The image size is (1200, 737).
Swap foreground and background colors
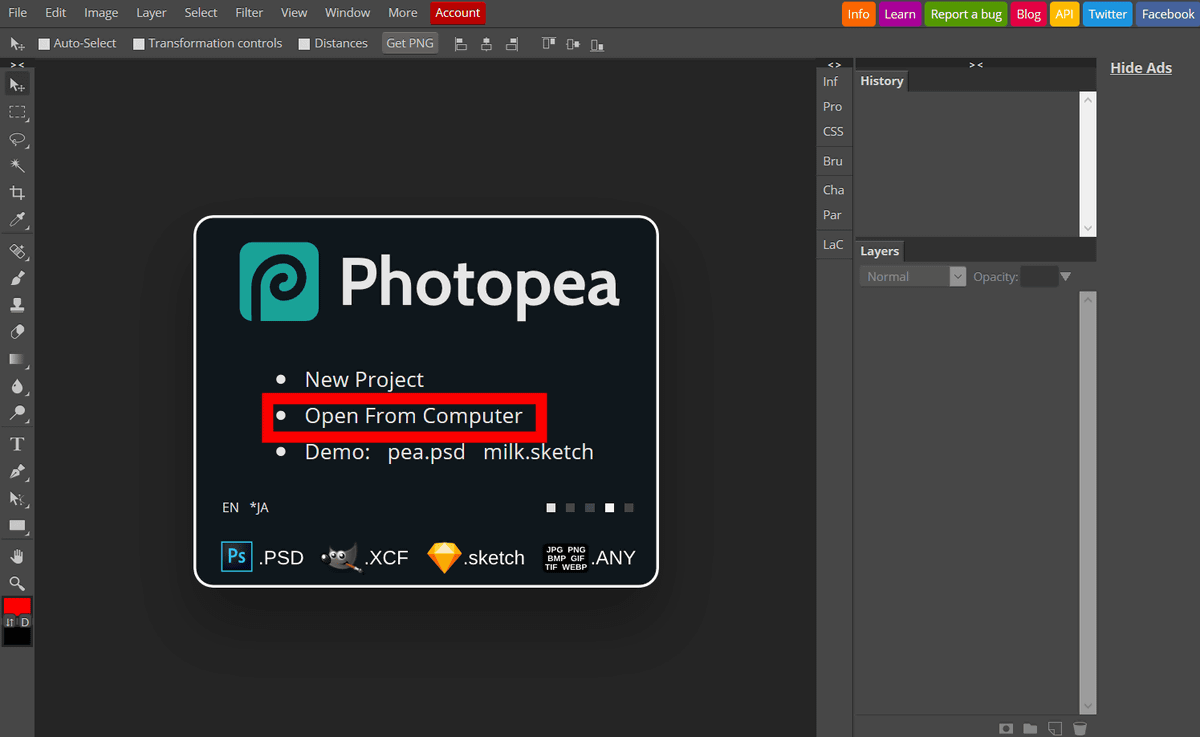pos(10,622)
